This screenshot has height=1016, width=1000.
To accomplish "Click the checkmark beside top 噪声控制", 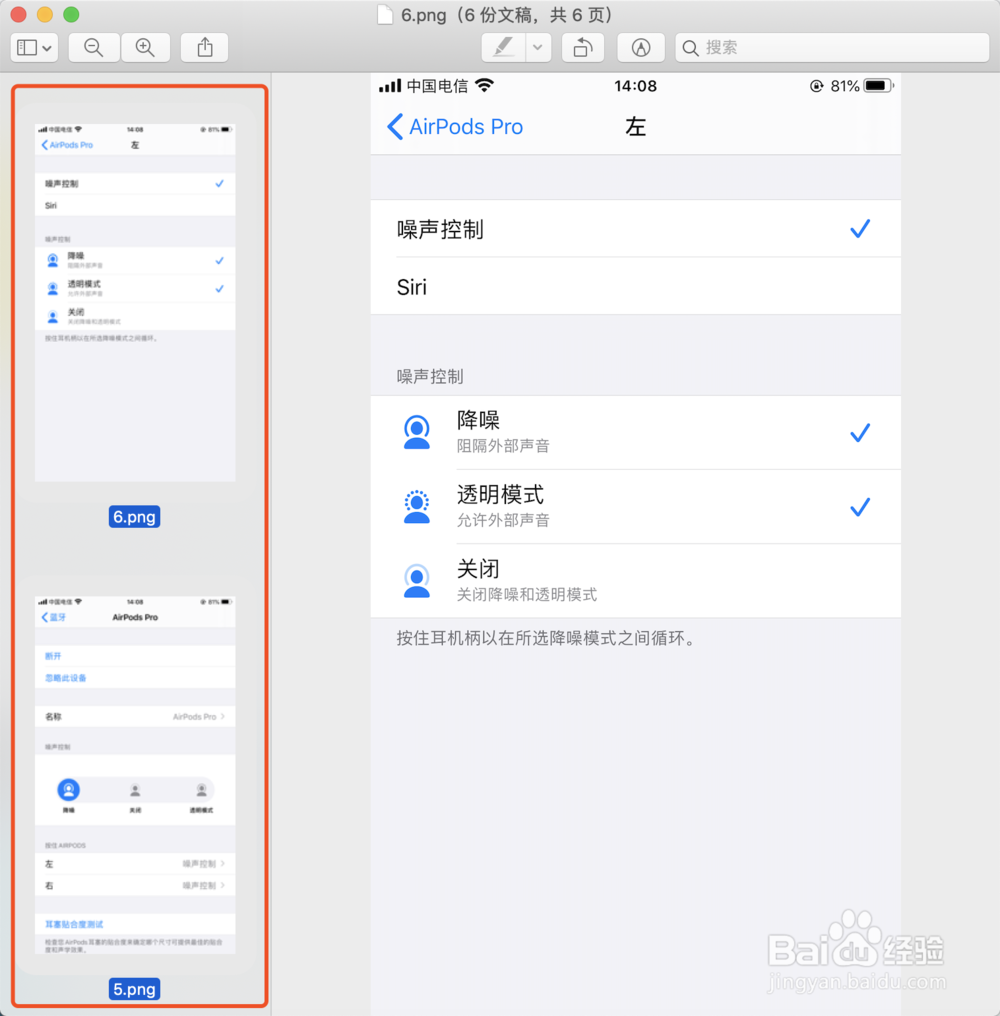I will [860, 229].
